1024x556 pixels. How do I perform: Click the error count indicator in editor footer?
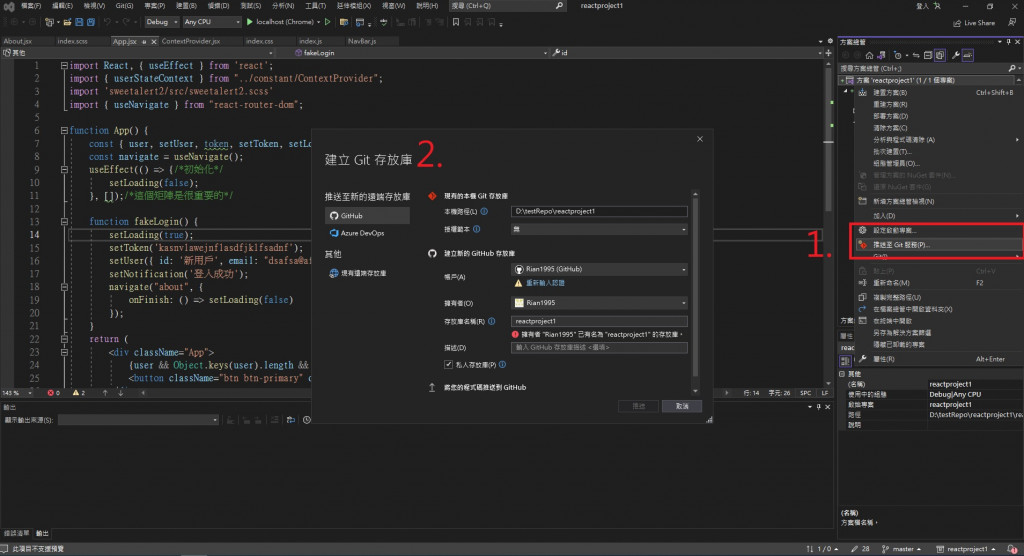(54, 393)
